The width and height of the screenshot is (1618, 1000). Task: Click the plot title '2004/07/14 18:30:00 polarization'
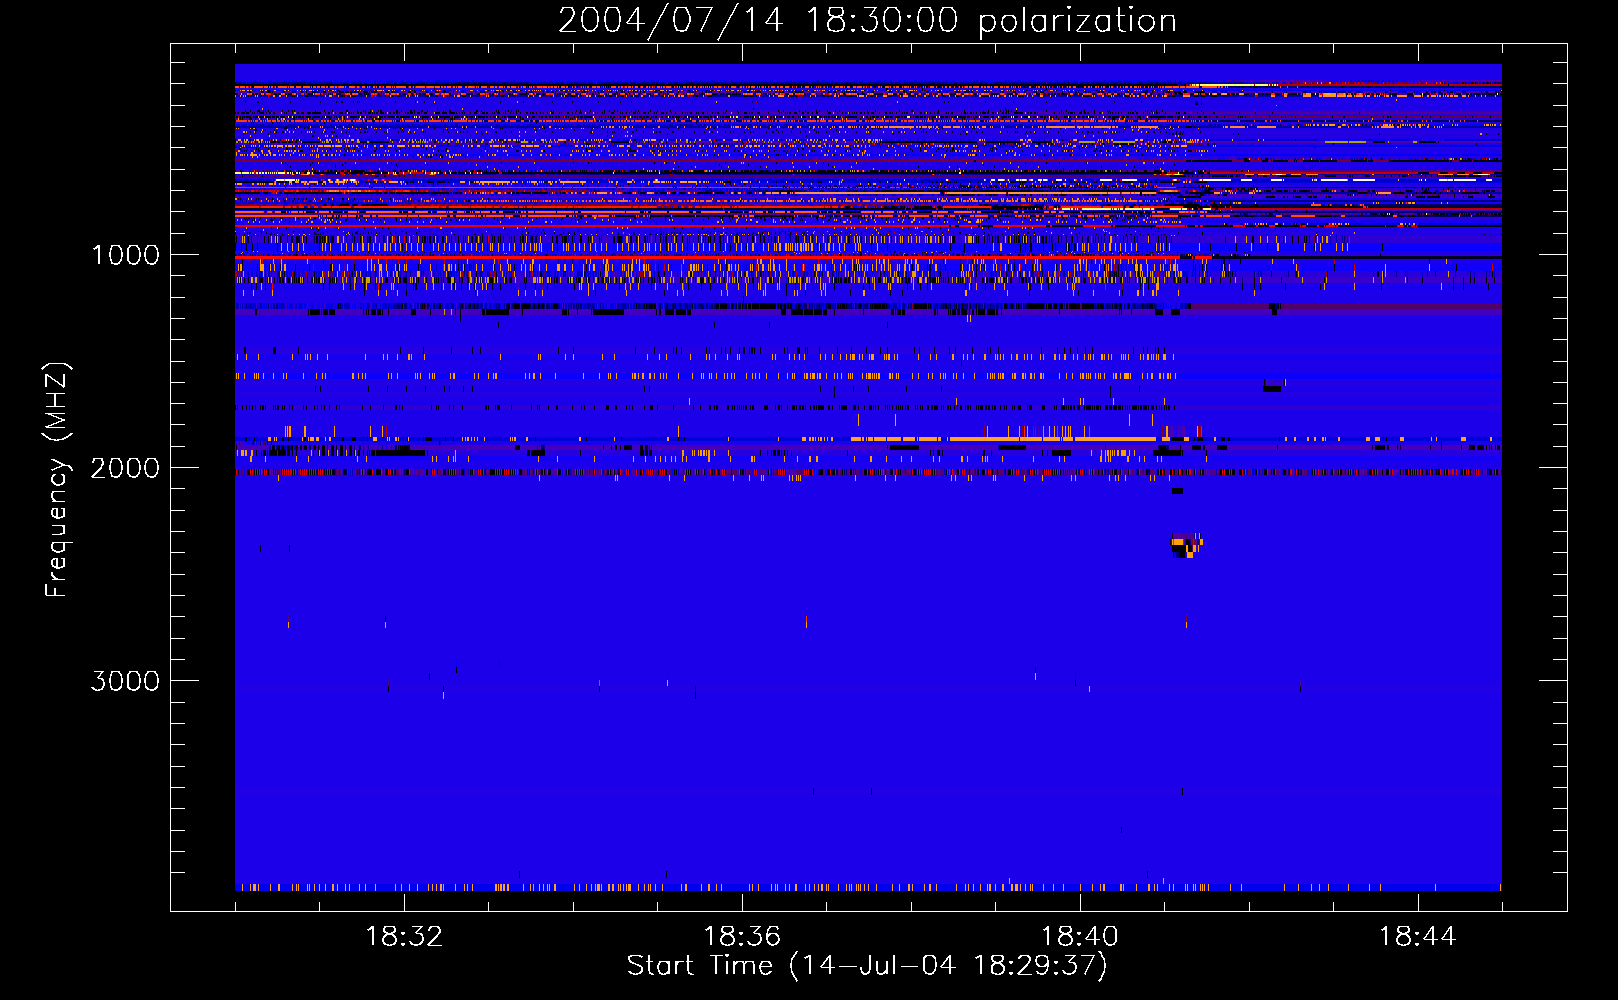(867, 21)
